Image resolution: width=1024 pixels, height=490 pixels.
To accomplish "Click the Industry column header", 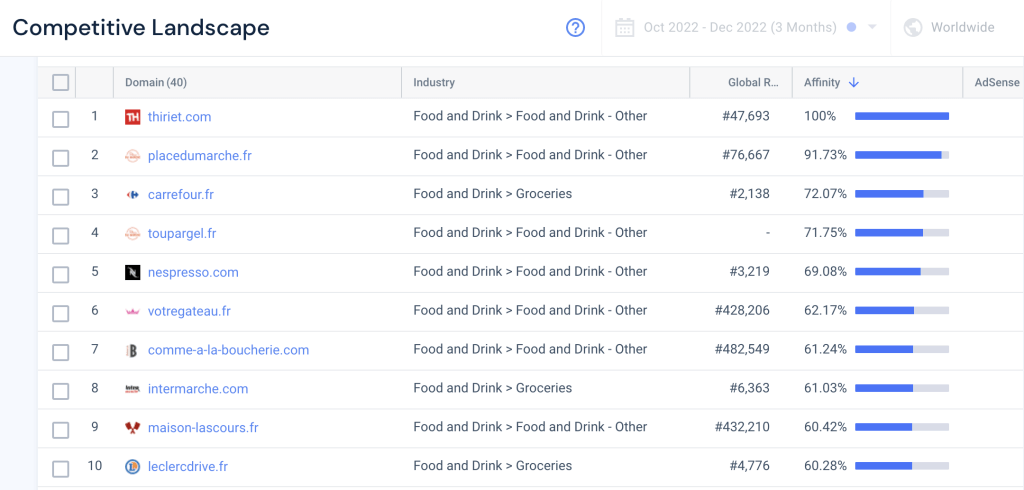I will [434, 83].
